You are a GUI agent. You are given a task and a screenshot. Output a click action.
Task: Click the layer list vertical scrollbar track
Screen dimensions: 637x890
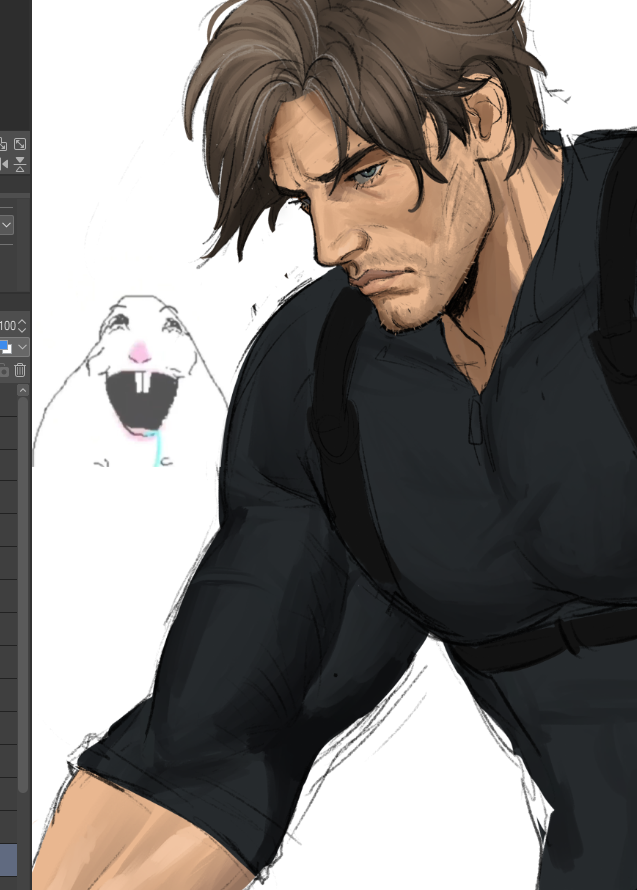[23, 594]
